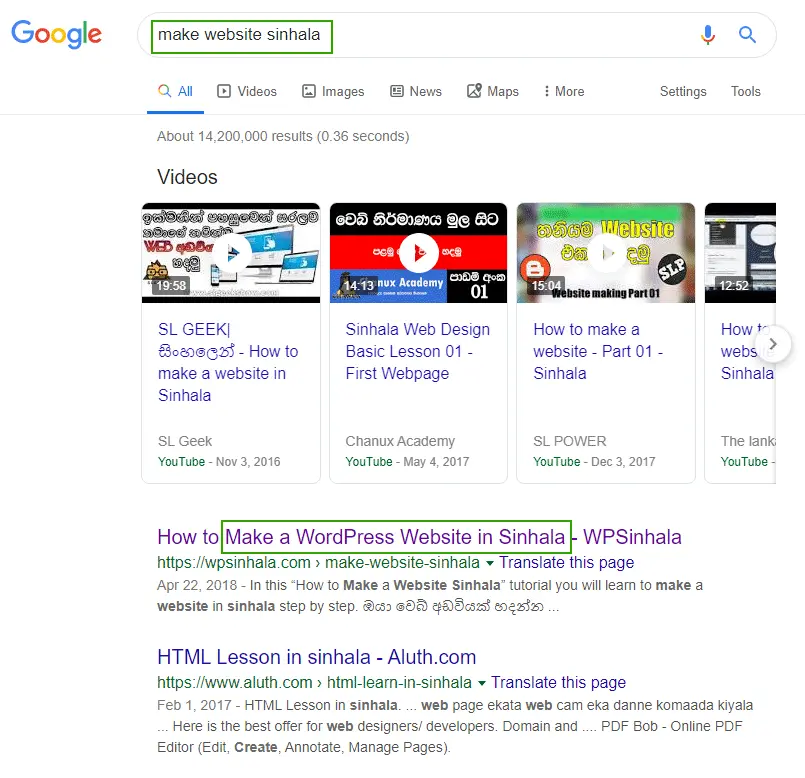Open the News tab
The width and height of the screenshot is (805, 778).
[416, 91]
